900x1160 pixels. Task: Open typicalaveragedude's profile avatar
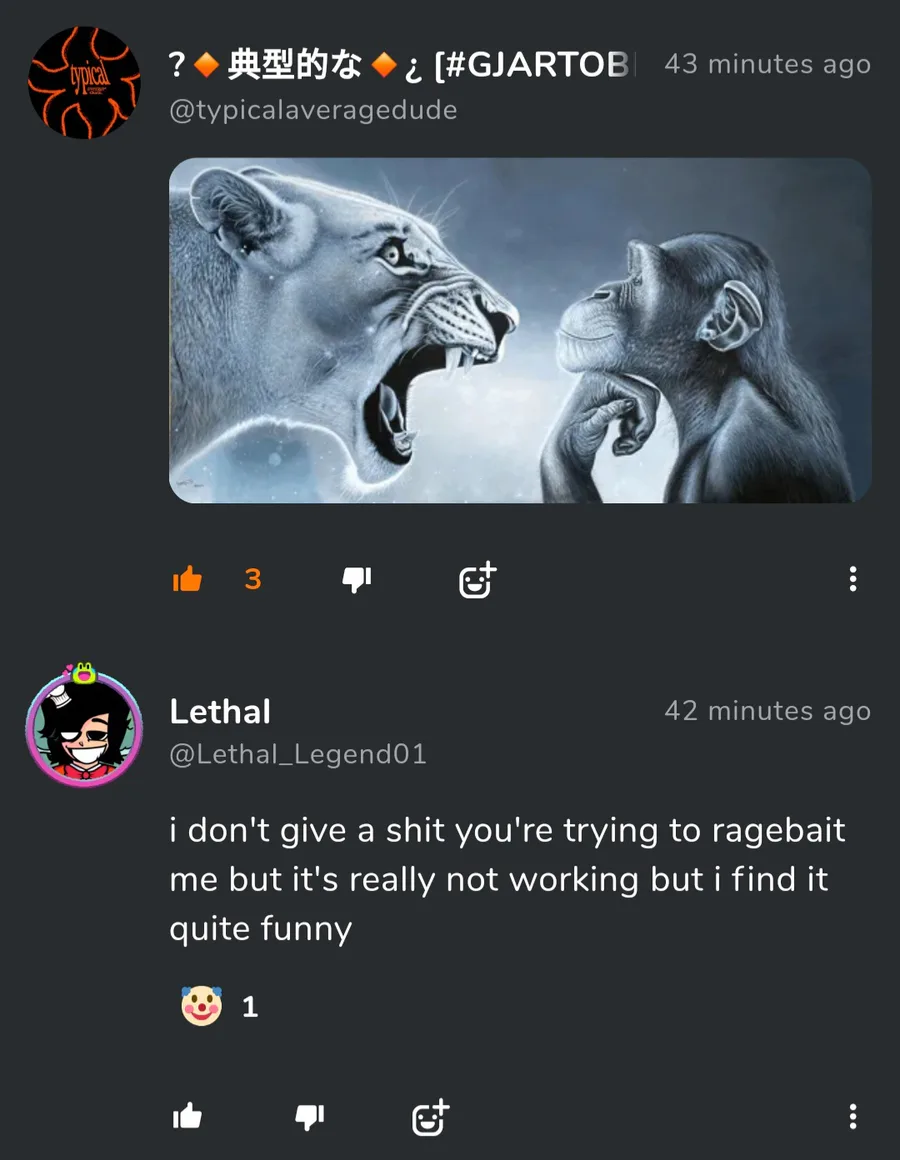[84, 83]
